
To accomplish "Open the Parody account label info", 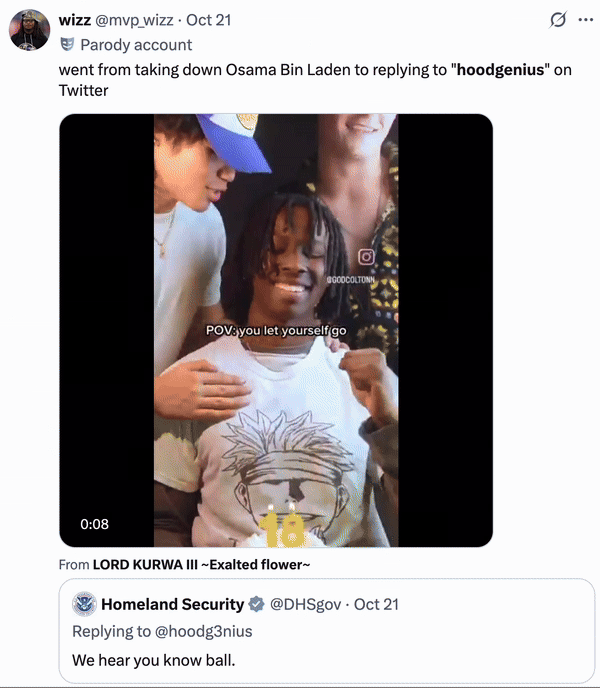I will [136, 45].
